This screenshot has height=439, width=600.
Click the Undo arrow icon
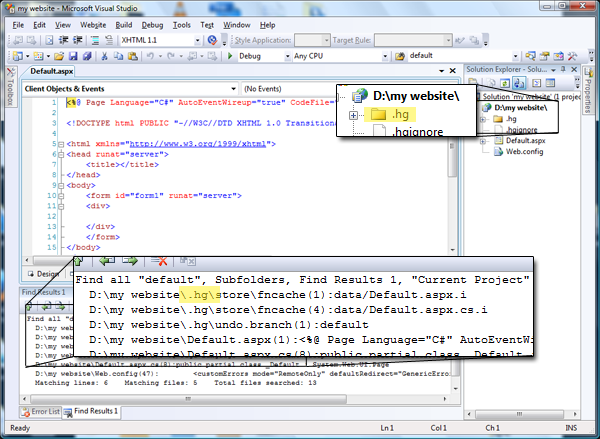pos(150,56)
